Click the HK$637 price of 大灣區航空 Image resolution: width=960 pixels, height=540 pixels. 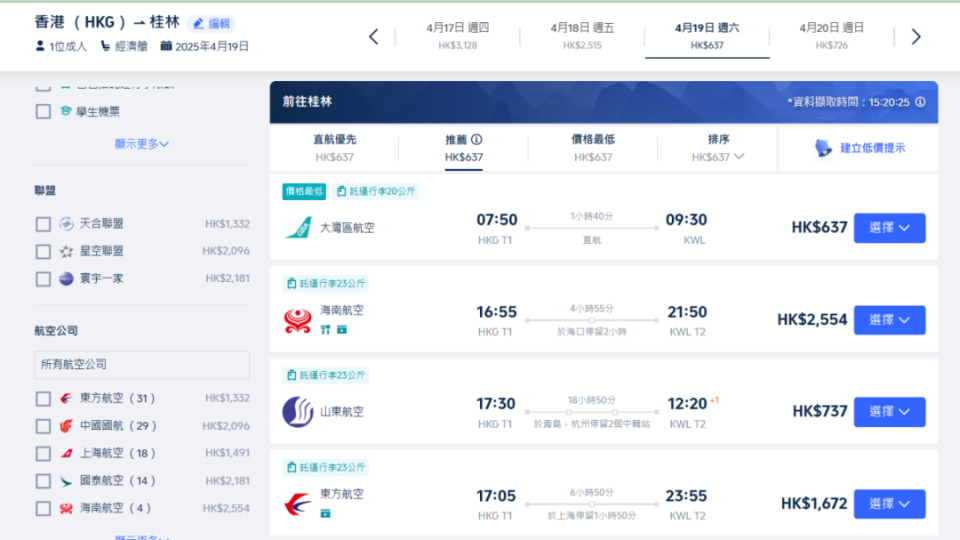point(819,228)
